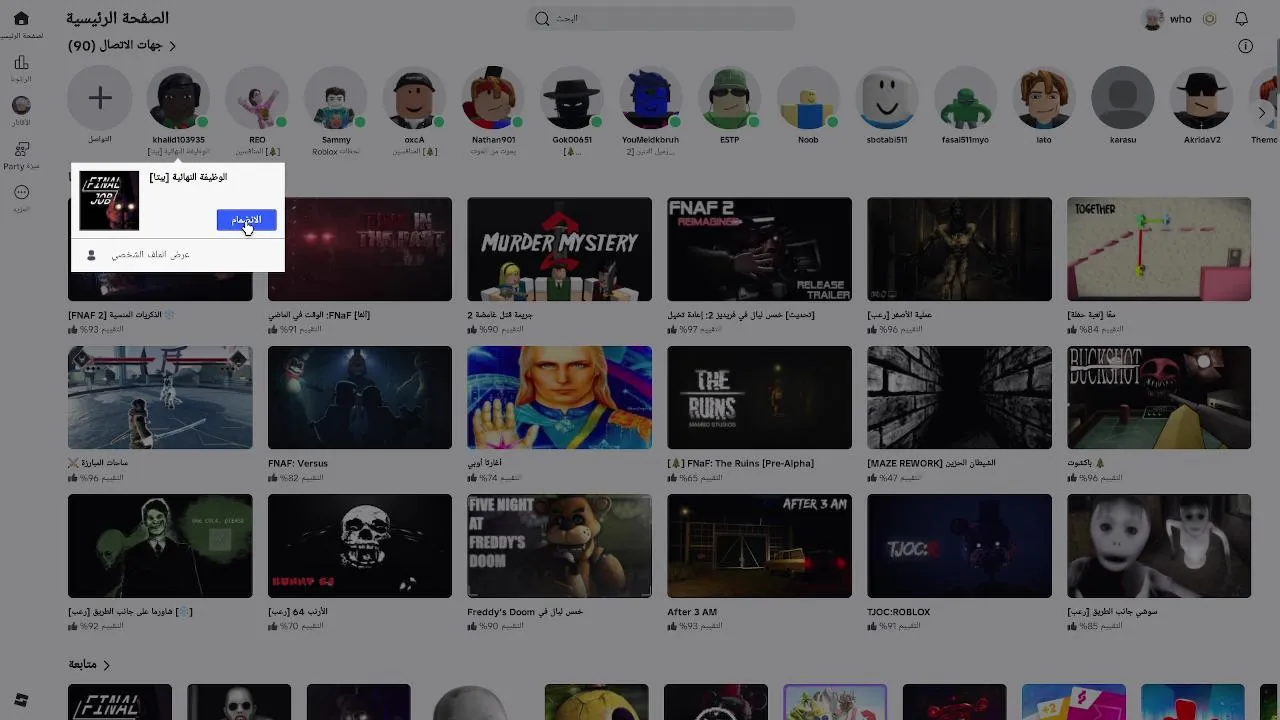Open the Final Job tile under متابعة
The image size is (1280, 720).
(x=120, y=702)
